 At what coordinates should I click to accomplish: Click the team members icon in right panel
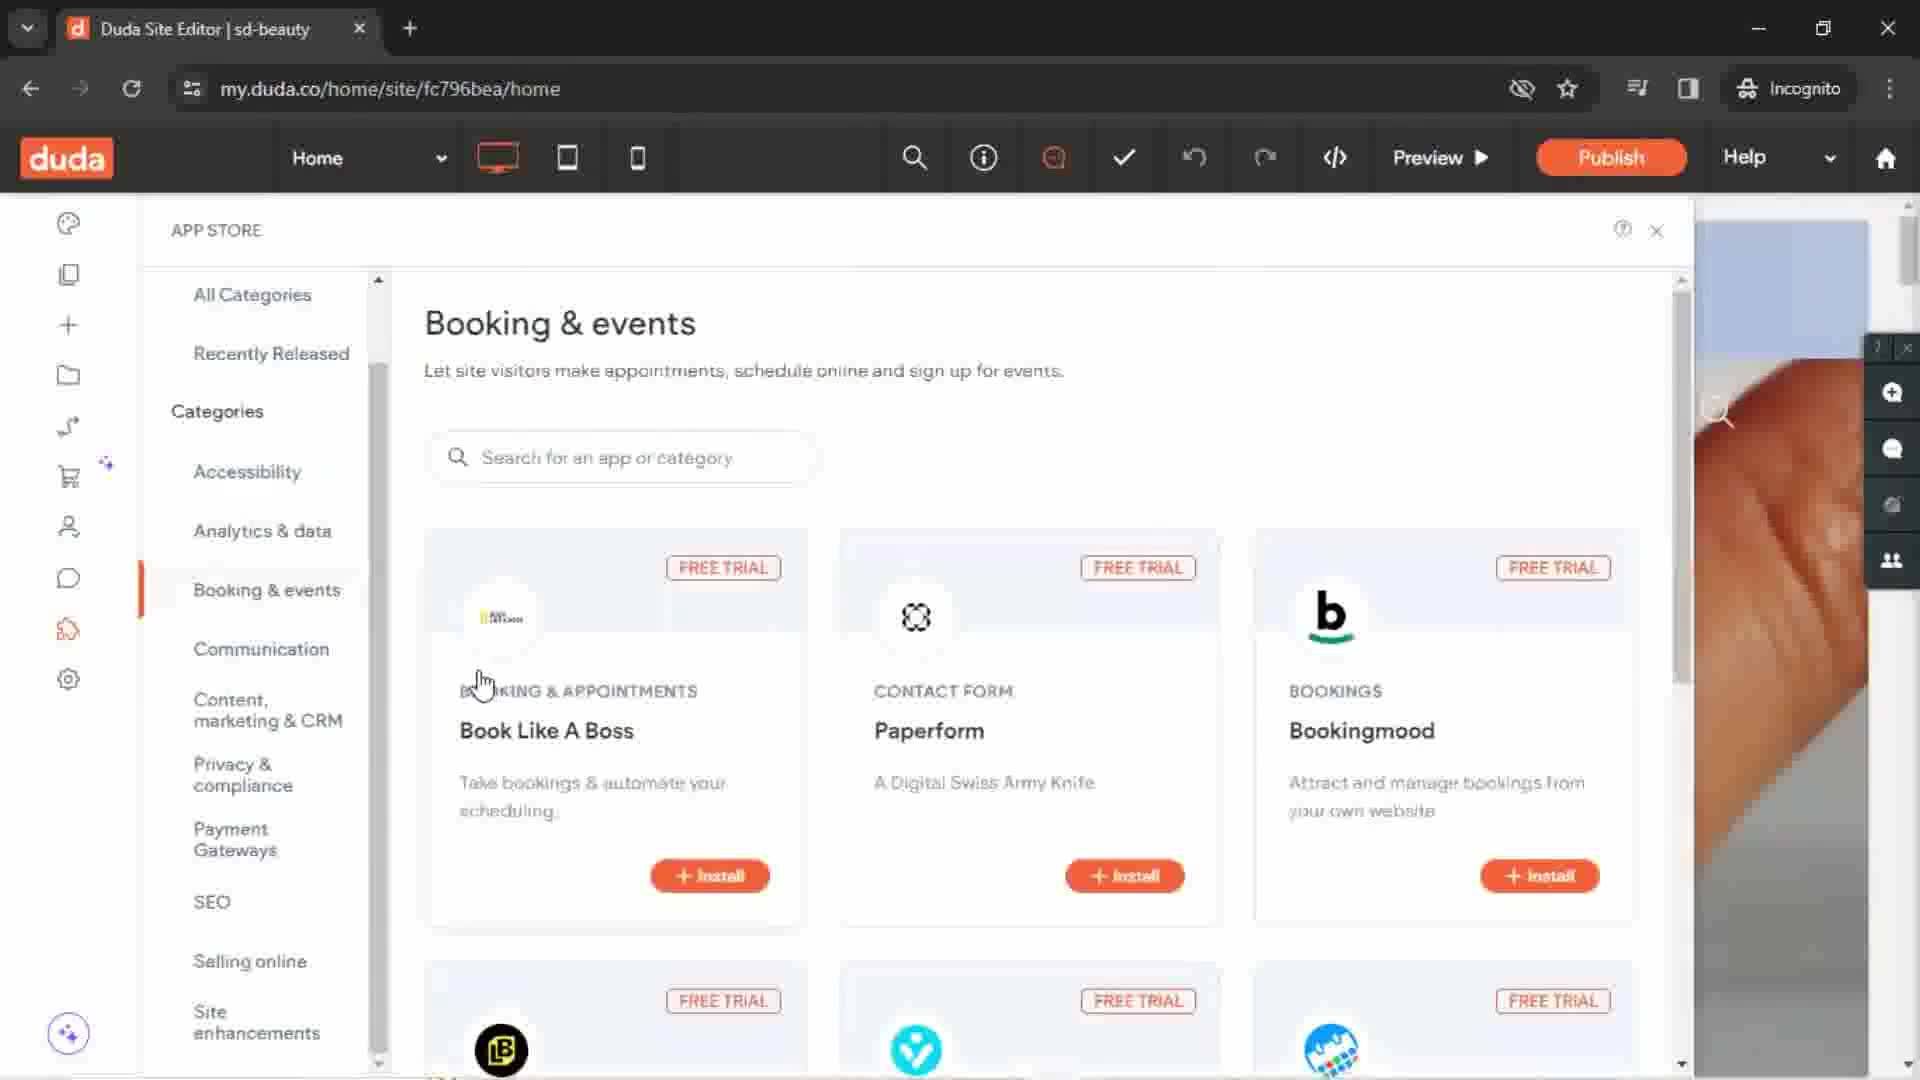1892,561
